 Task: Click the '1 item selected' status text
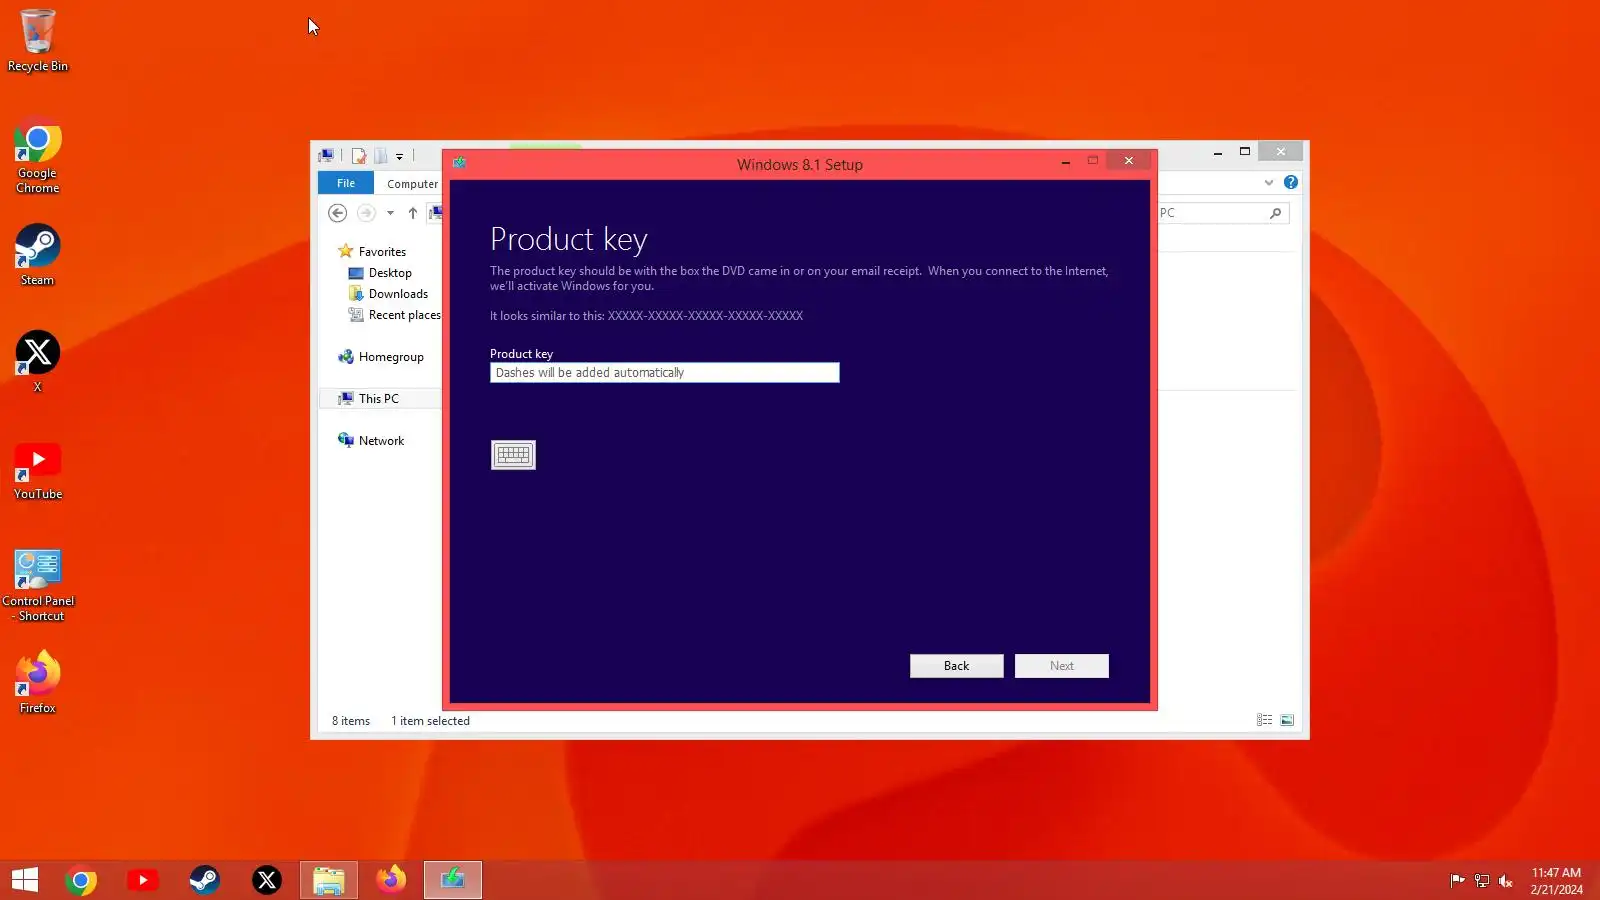click(x=430, y=721)
